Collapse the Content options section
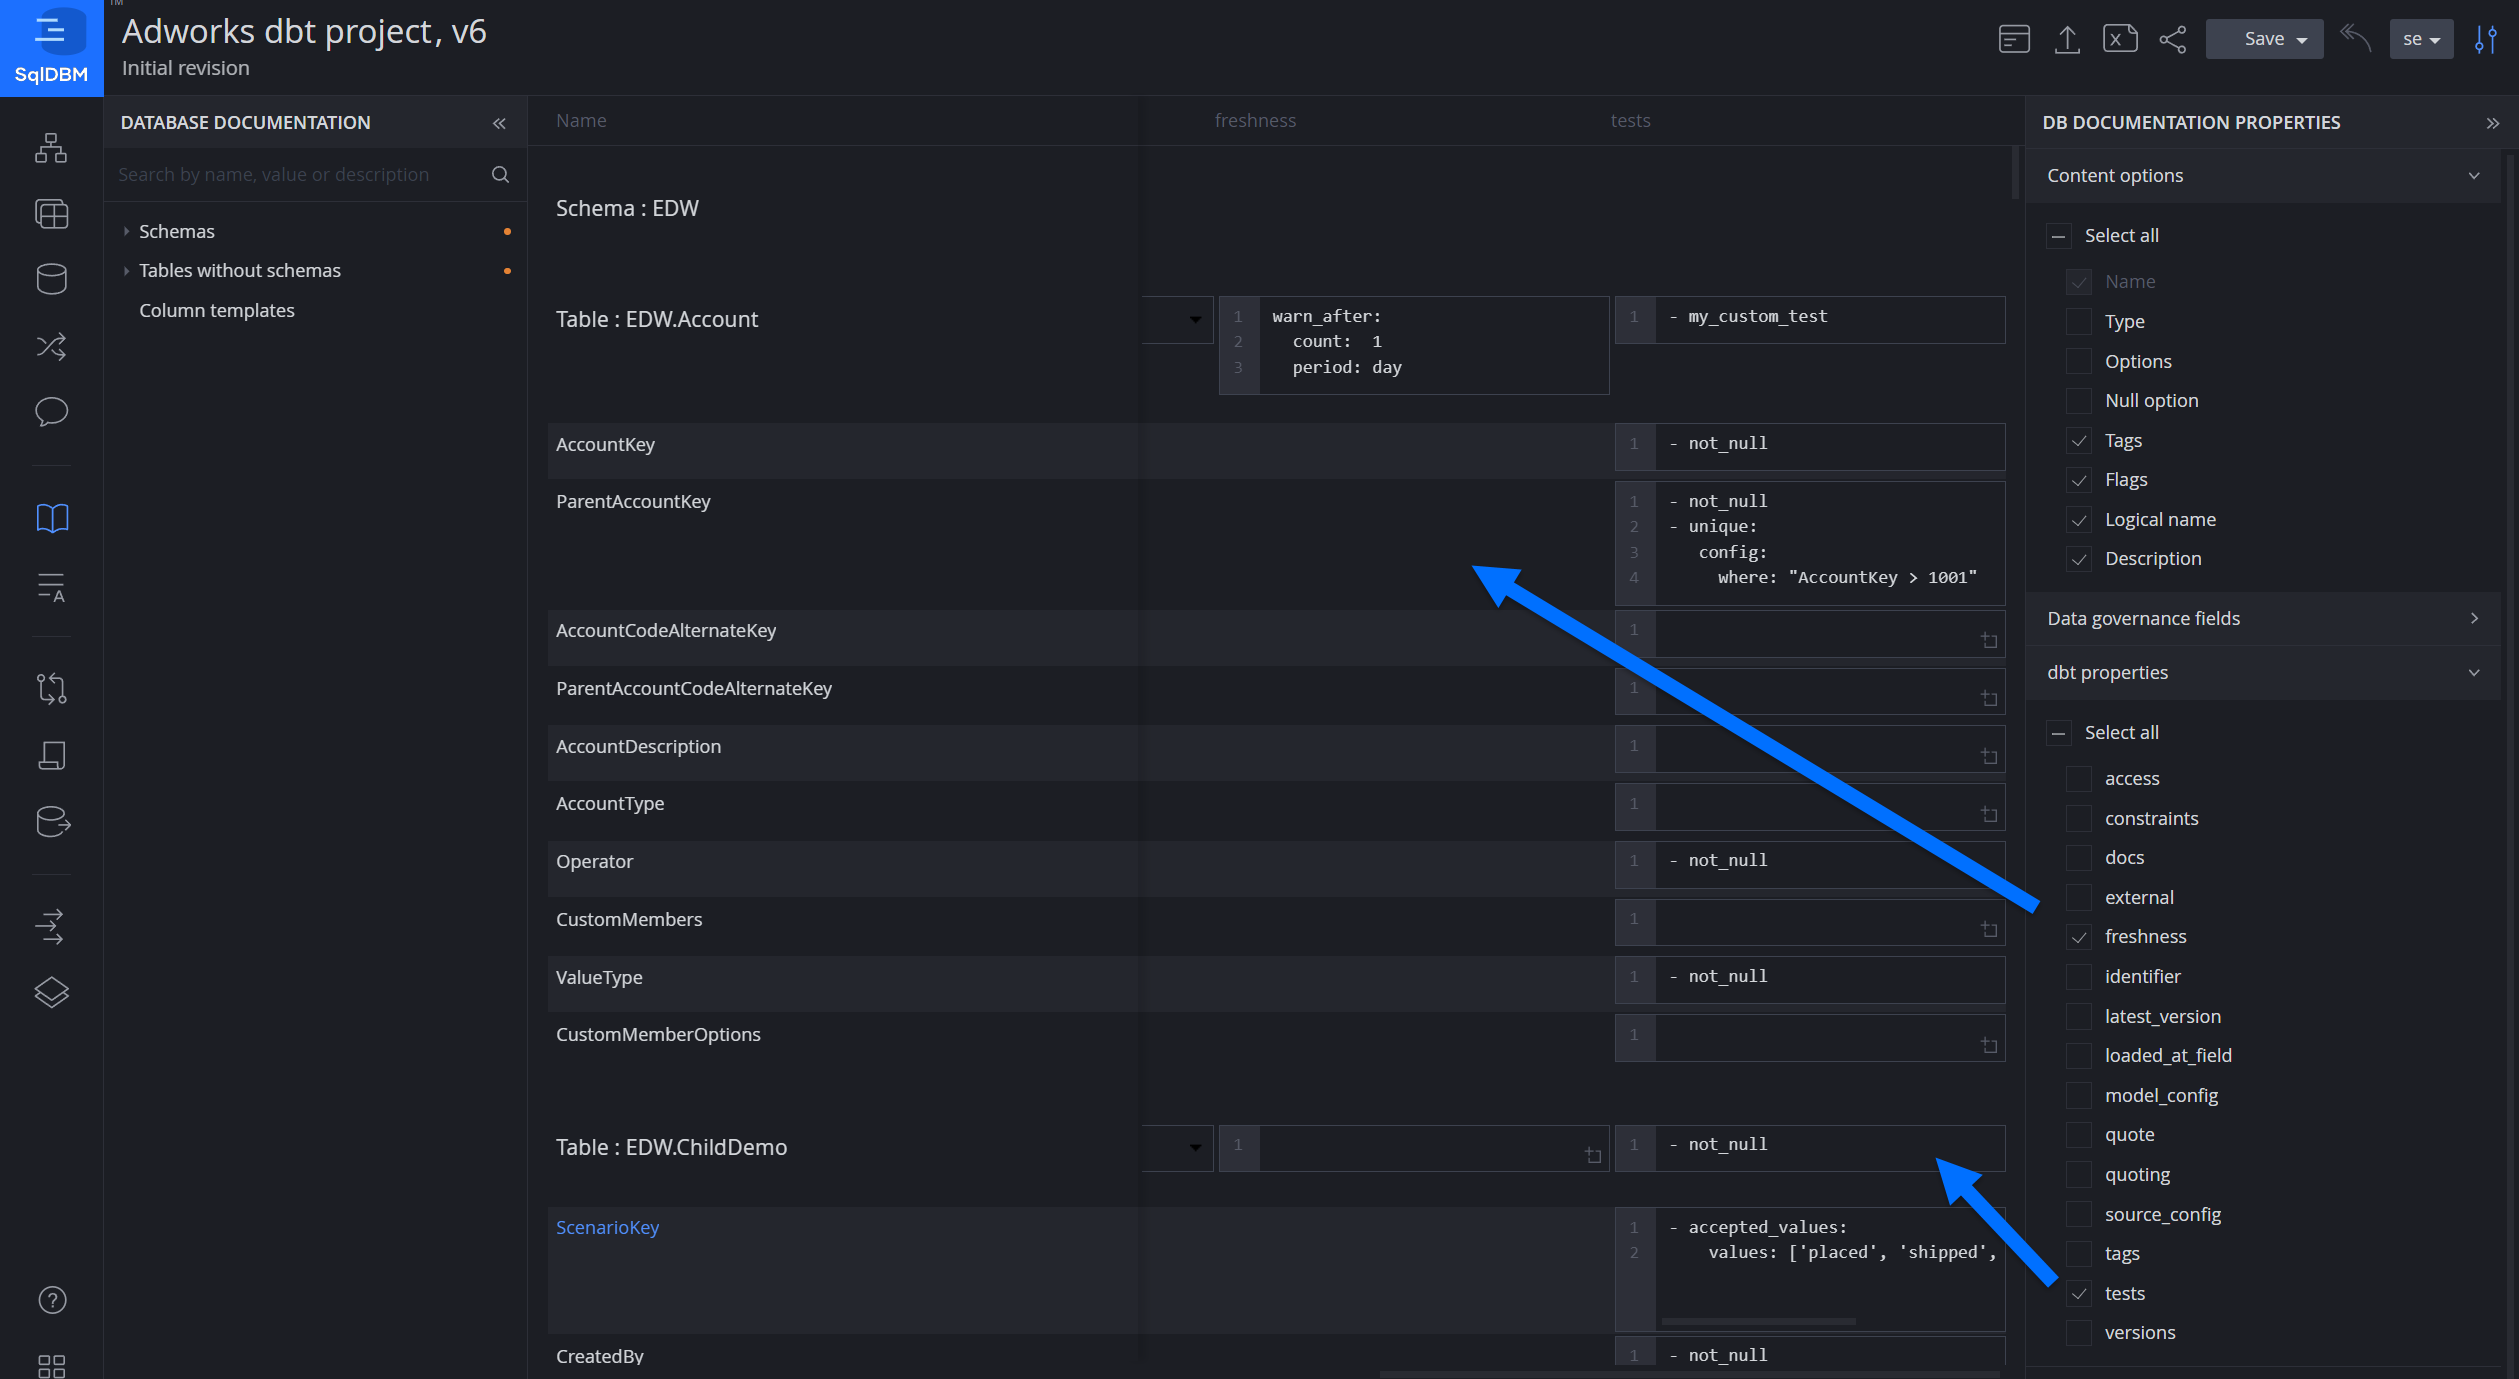 (2475, 175)
